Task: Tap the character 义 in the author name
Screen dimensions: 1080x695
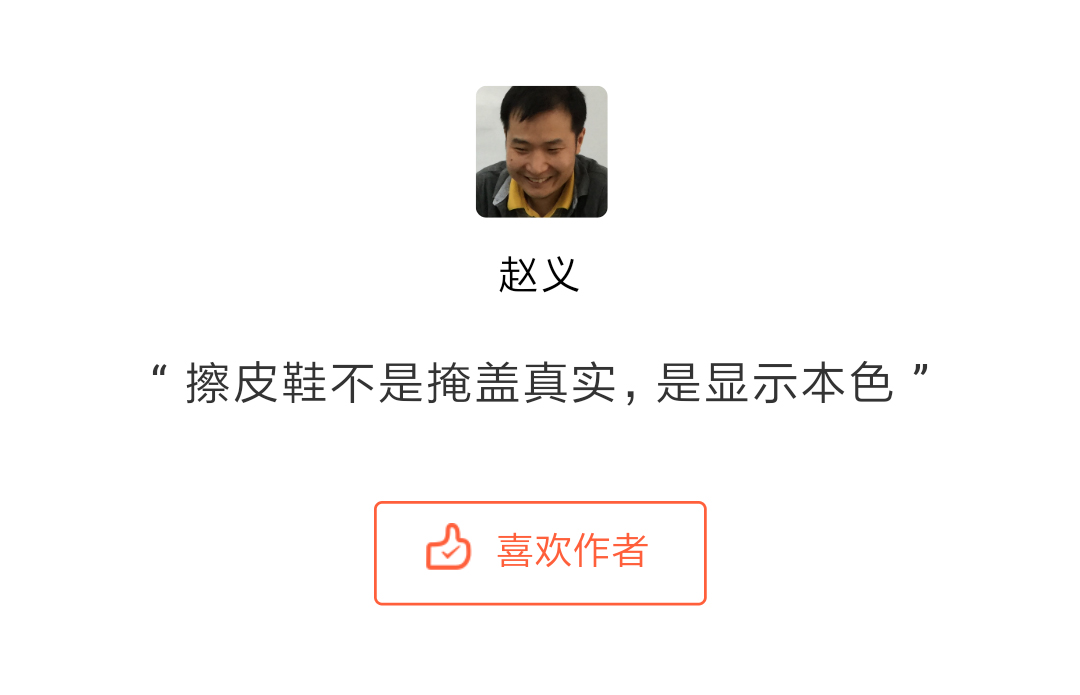Action: [x=560, y=275]
